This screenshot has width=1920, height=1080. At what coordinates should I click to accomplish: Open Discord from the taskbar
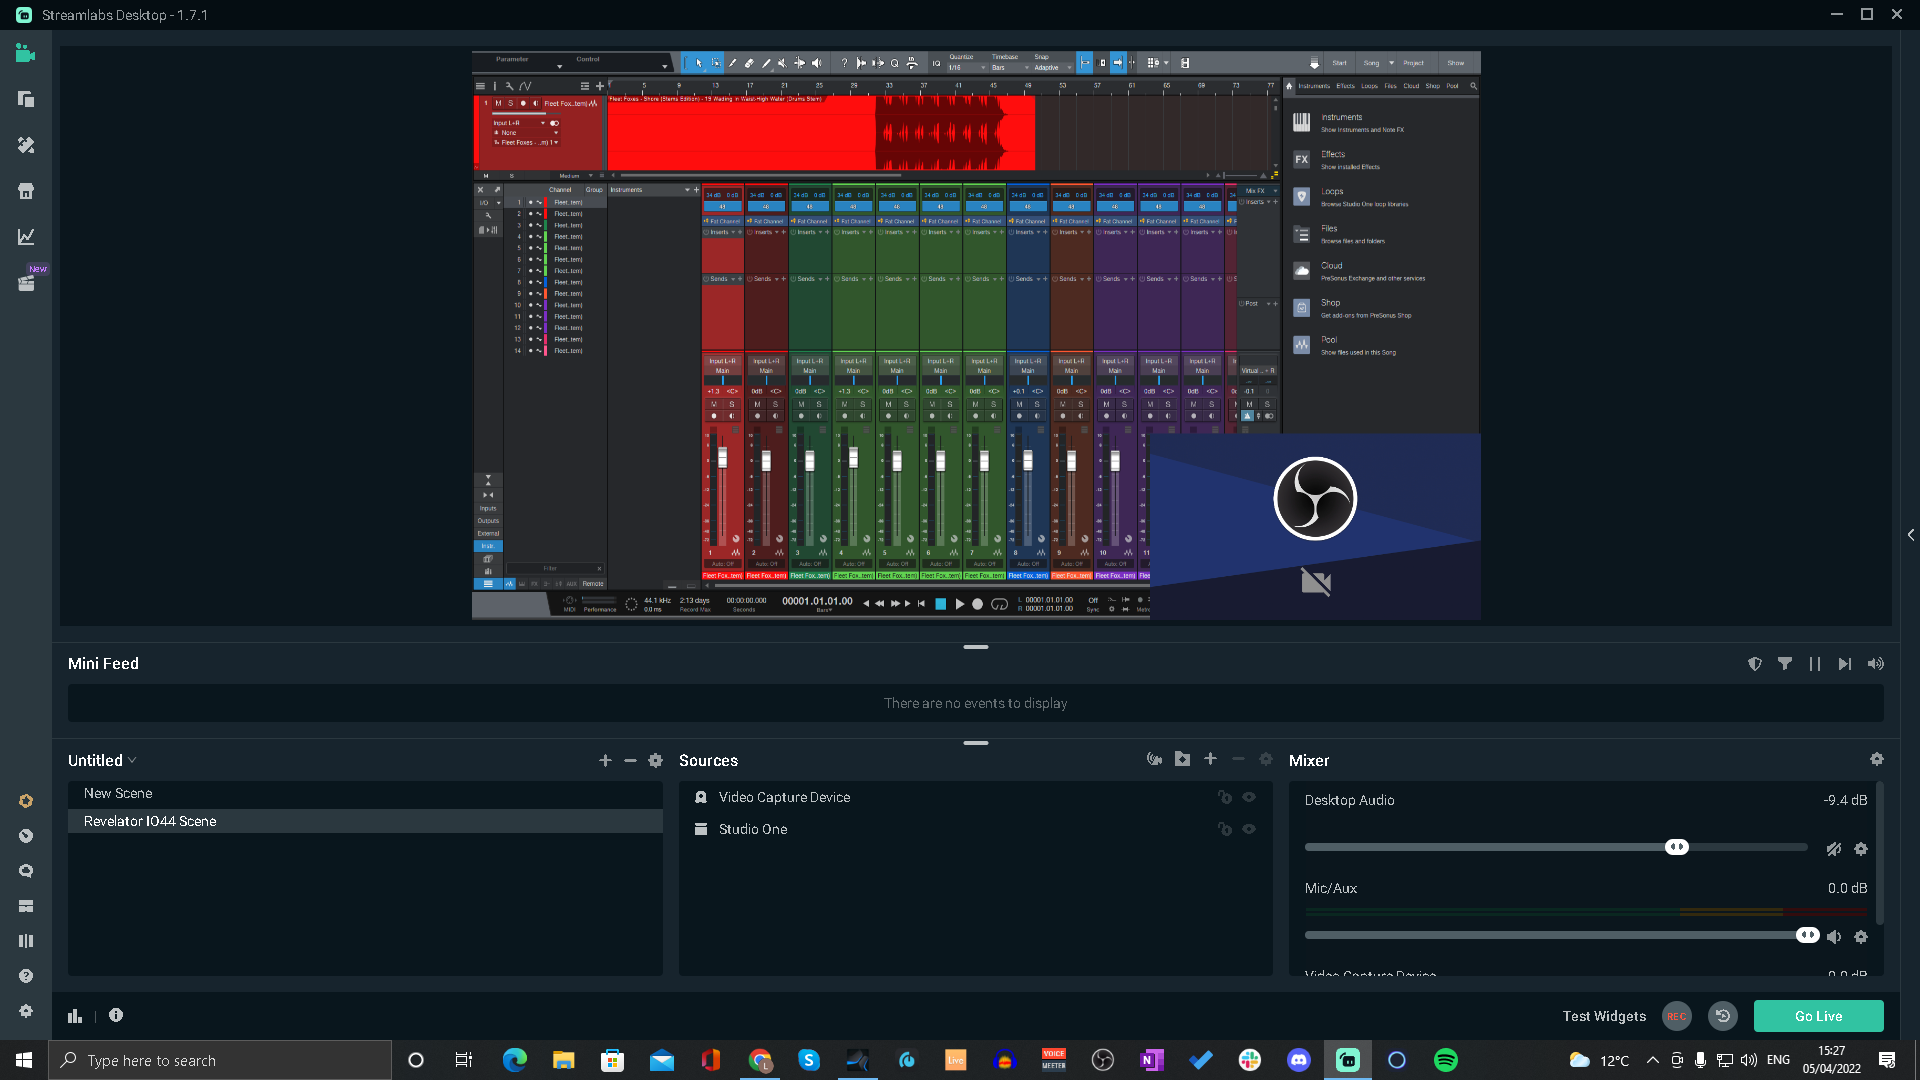pyautogui.click(x=1299, y=1060)
